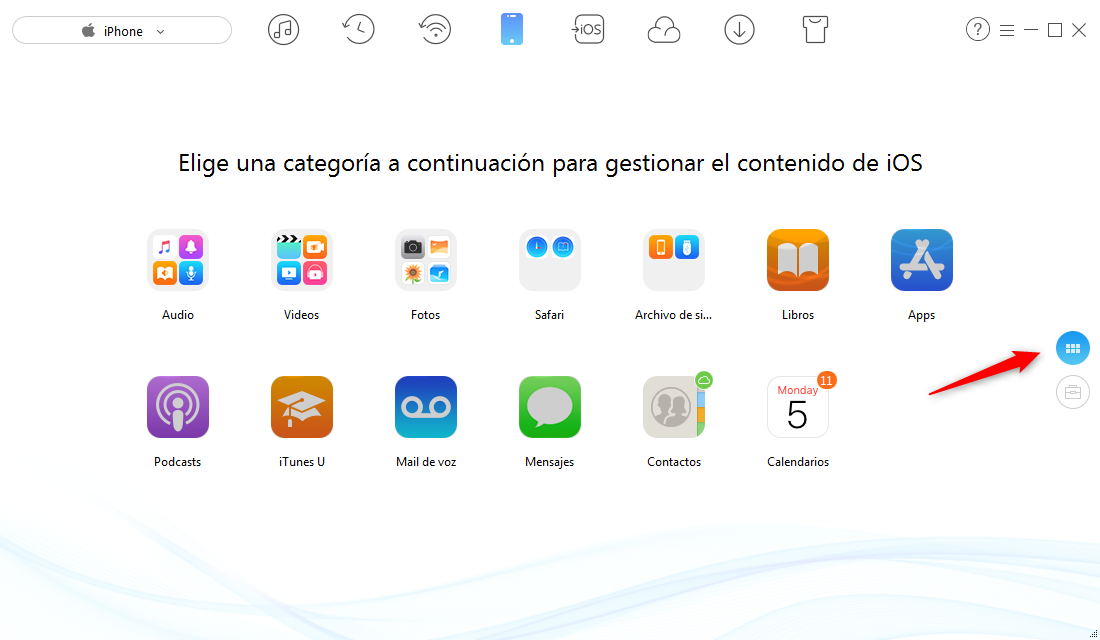
Task: Switch to the toolbox panel view
Action: click(1072, 392)
